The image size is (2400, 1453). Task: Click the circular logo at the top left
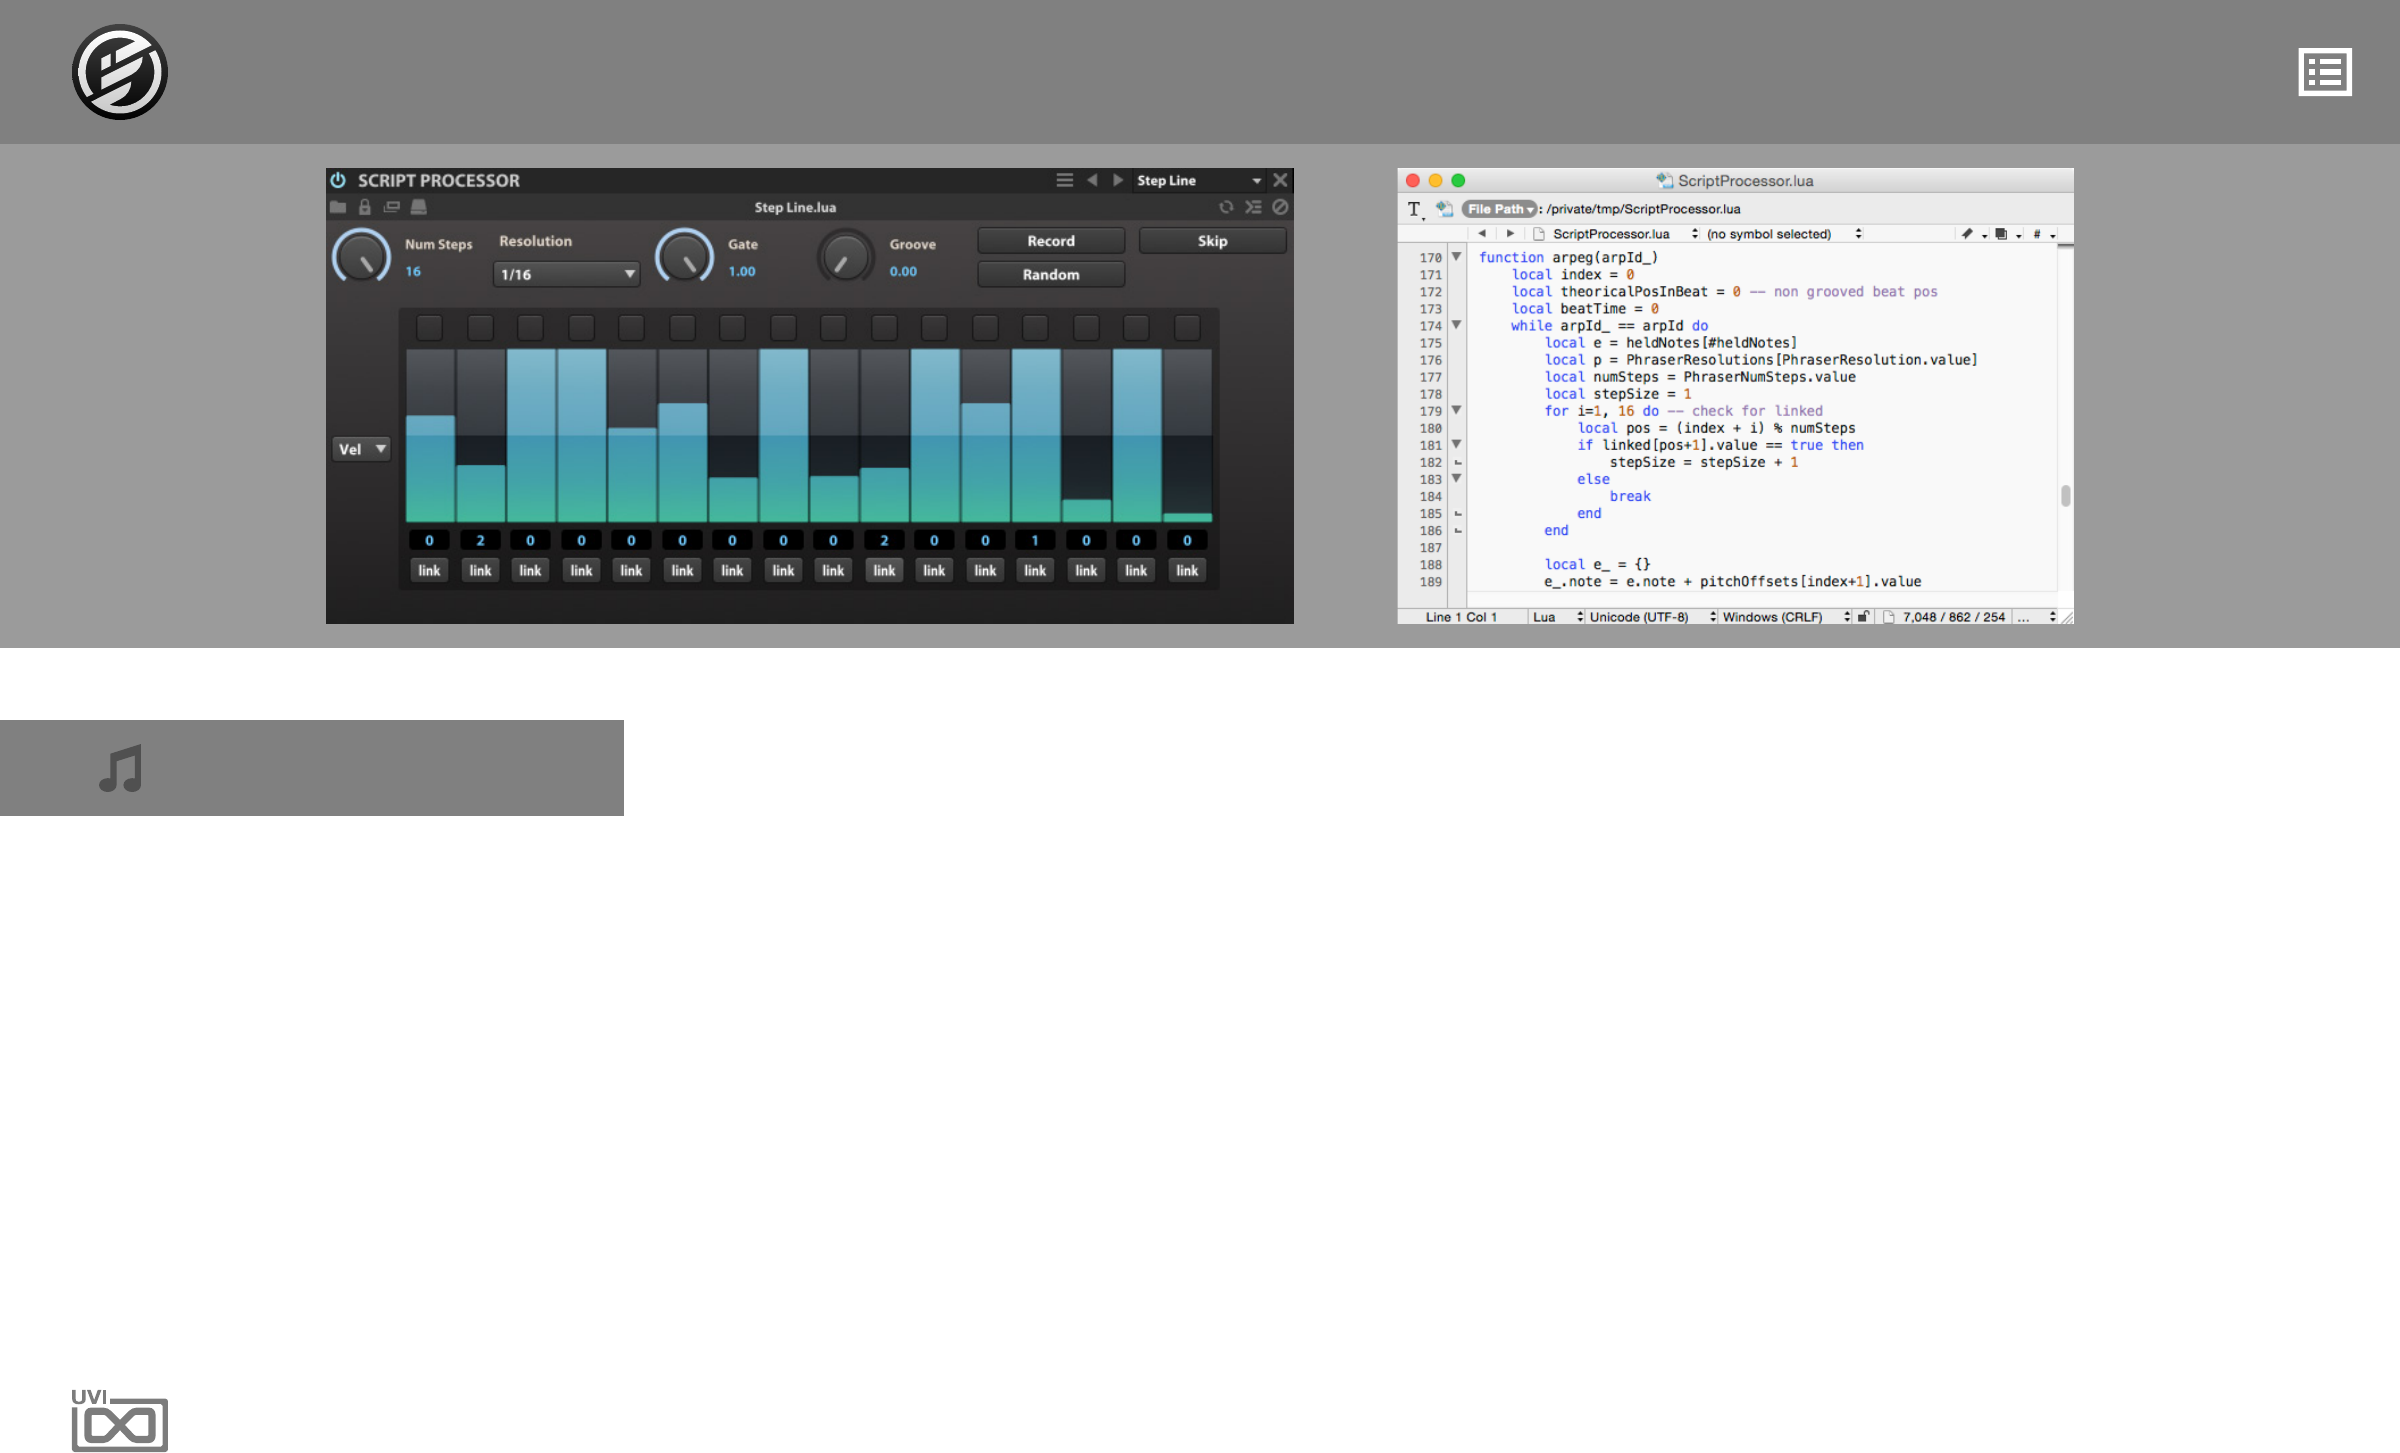point(120,72)
